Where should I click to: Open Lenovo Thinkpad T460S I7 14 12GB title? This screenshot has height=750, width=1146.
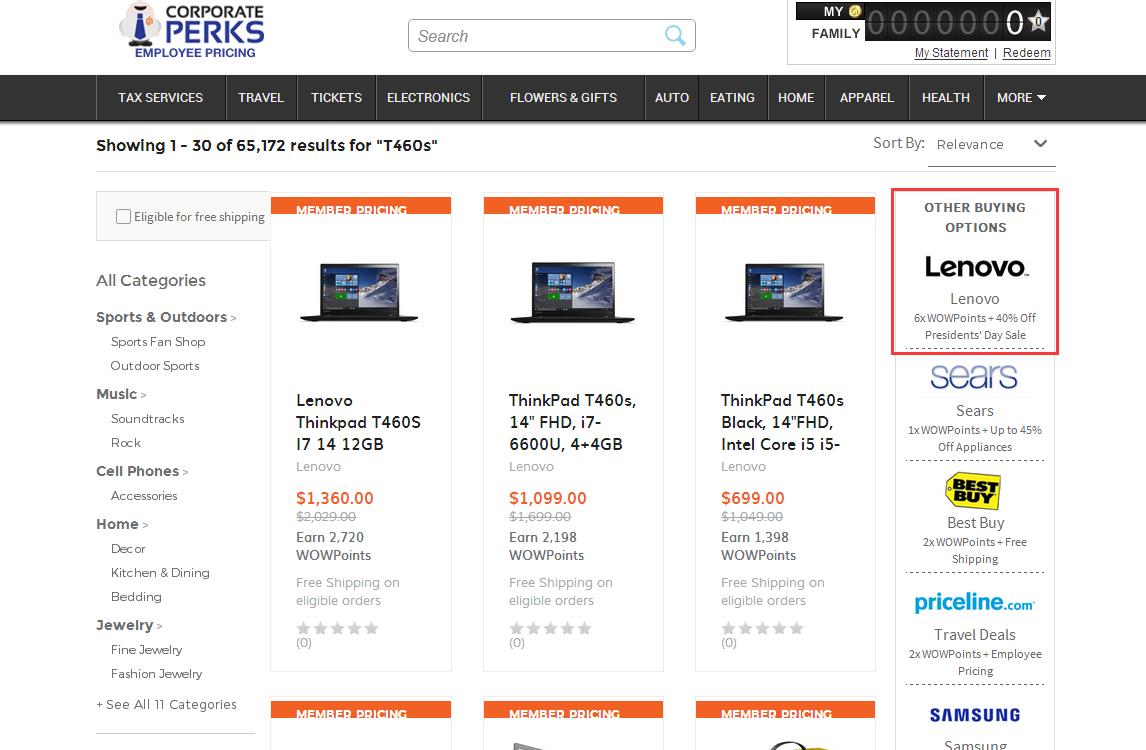click(x=358, y=423)
